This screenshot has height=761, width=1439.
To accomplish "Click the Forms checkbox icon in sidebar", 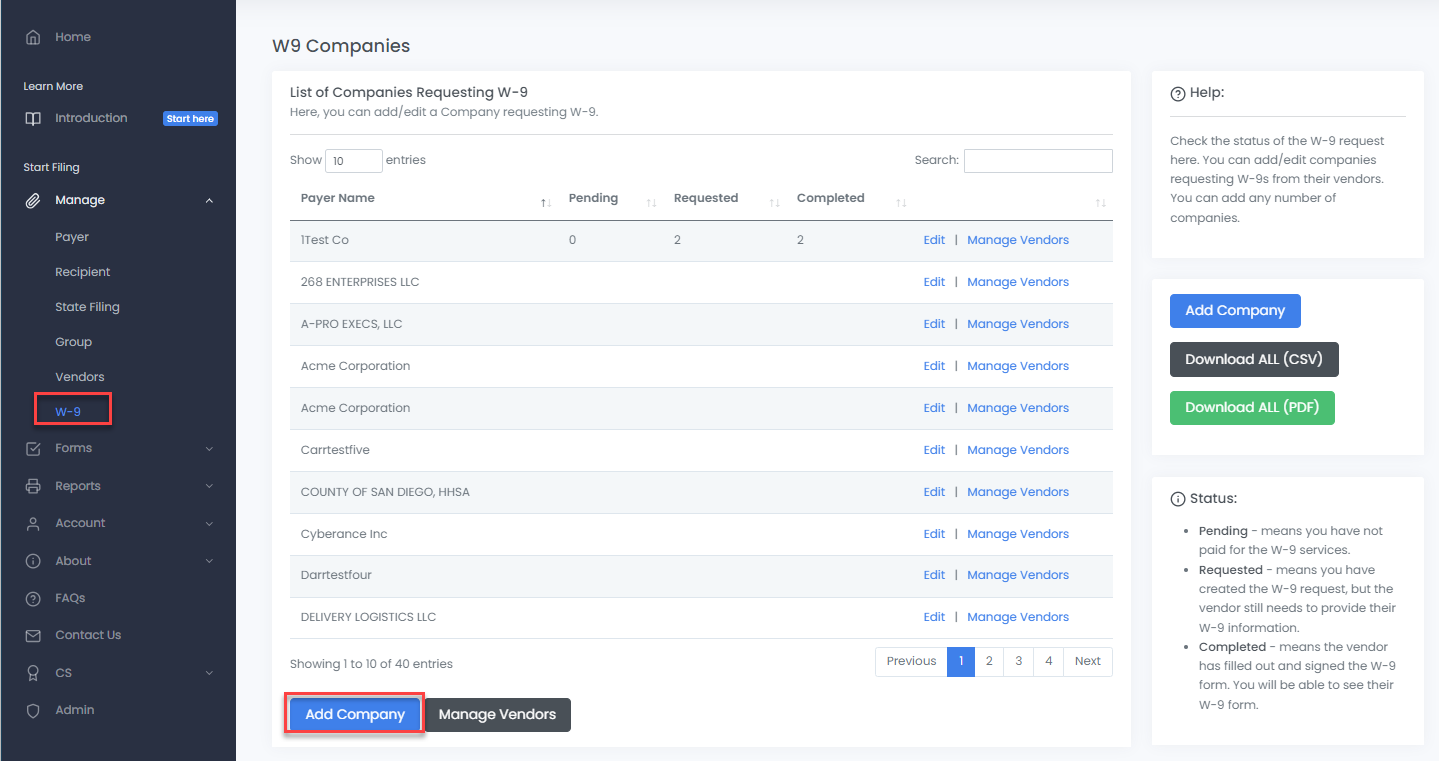I will [x=33, y=448].
